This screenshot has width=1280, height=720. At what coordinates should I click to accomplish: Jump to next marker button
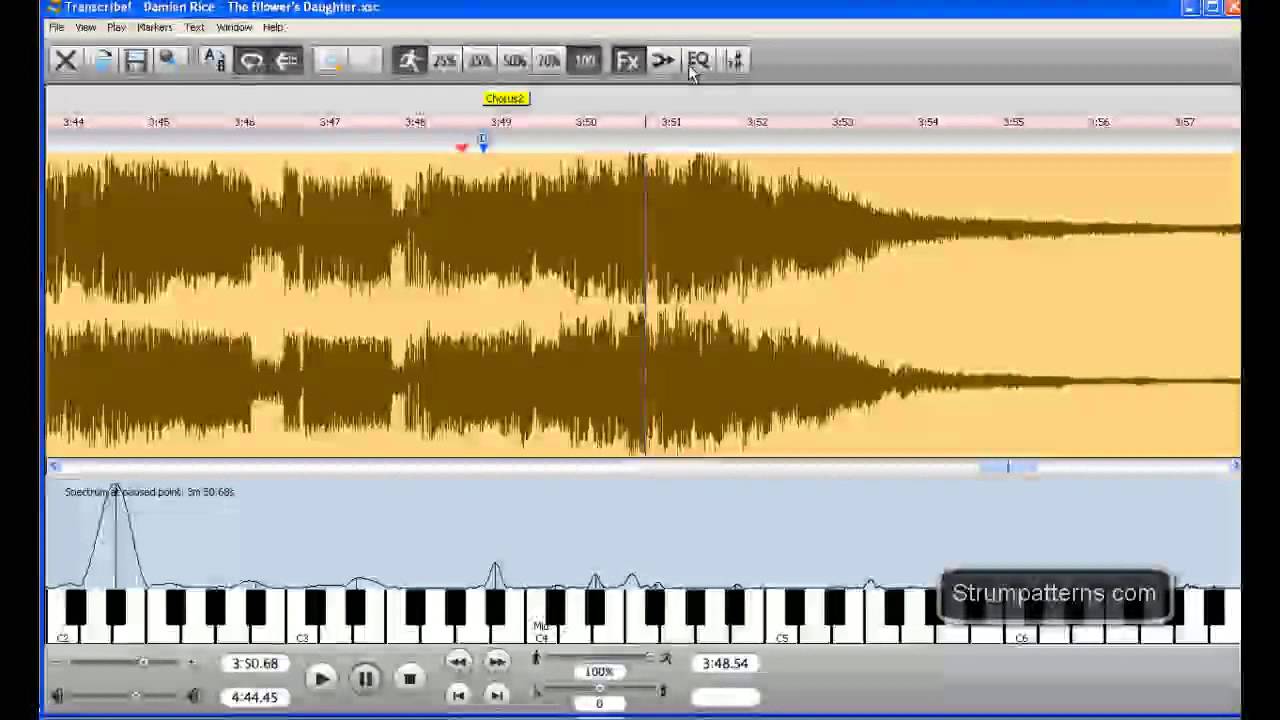(x=497, y=695)
